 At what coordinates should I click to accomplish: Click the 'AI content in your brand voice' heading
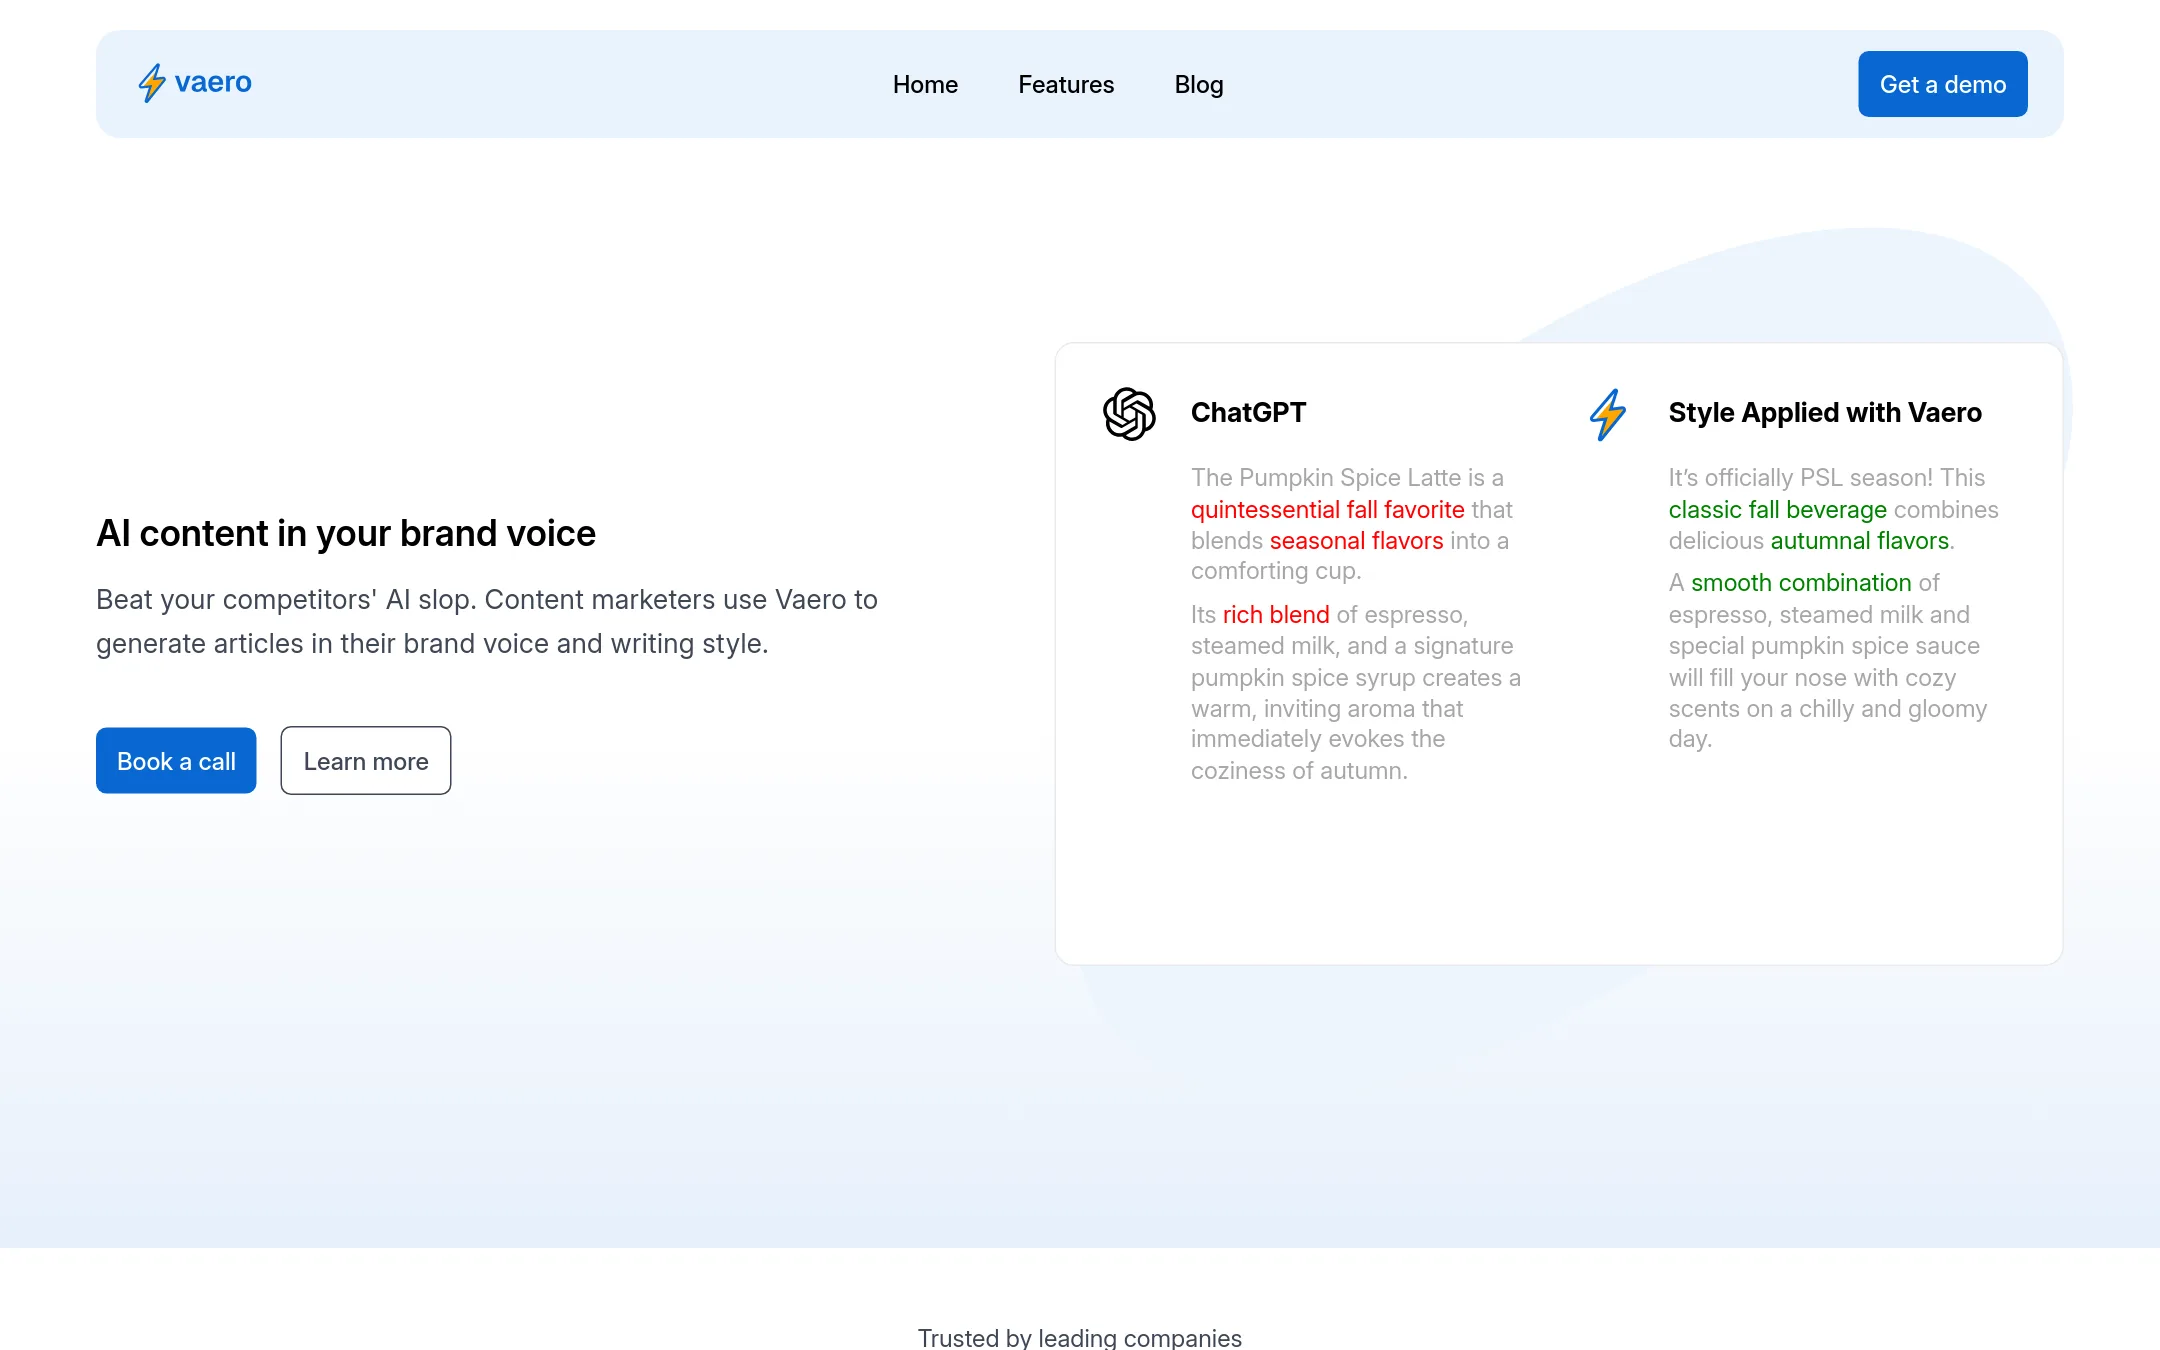[x=346, y=534]
